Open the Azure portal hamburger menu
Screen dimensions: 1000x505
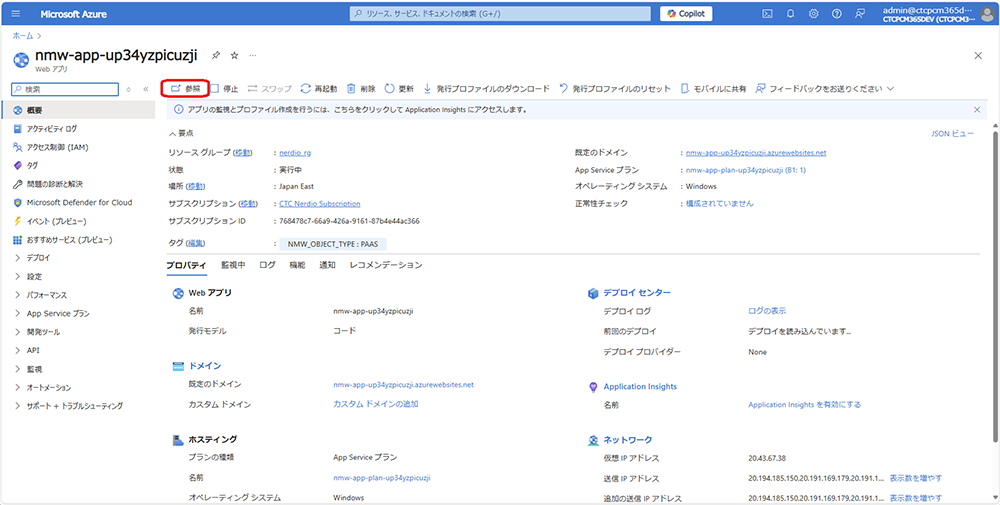pyautogui.click(x=15, y=13)
